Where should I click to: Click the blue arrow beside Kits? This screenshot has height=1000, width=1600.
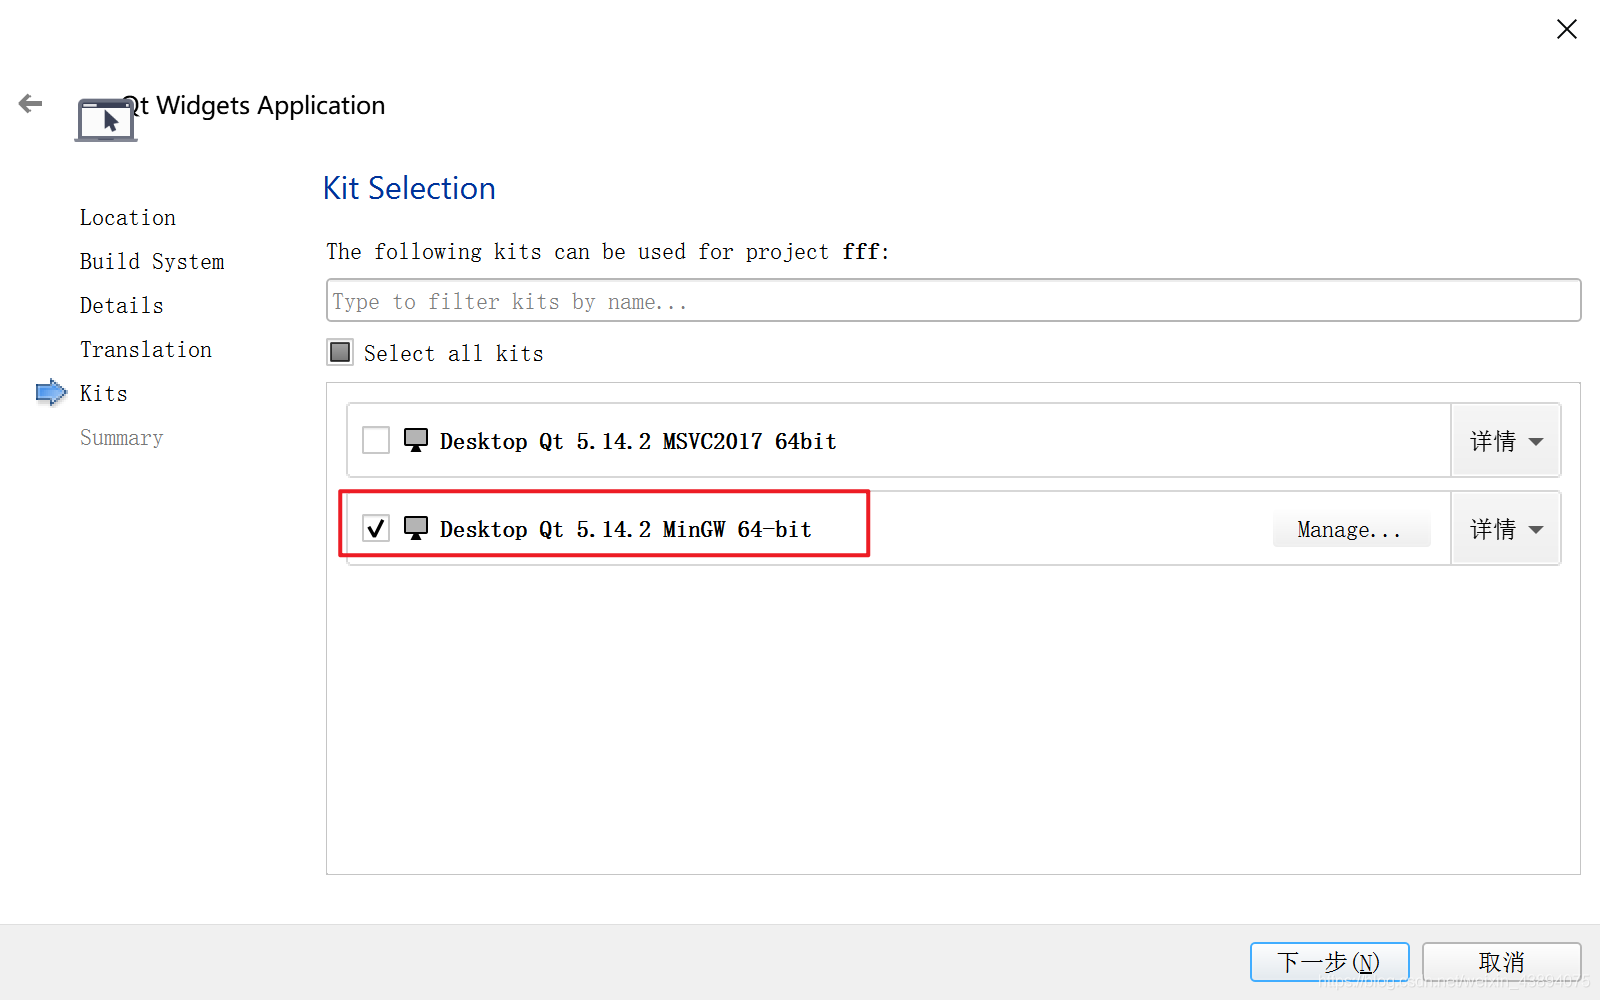pyautogui.click(x=51, y=393)
